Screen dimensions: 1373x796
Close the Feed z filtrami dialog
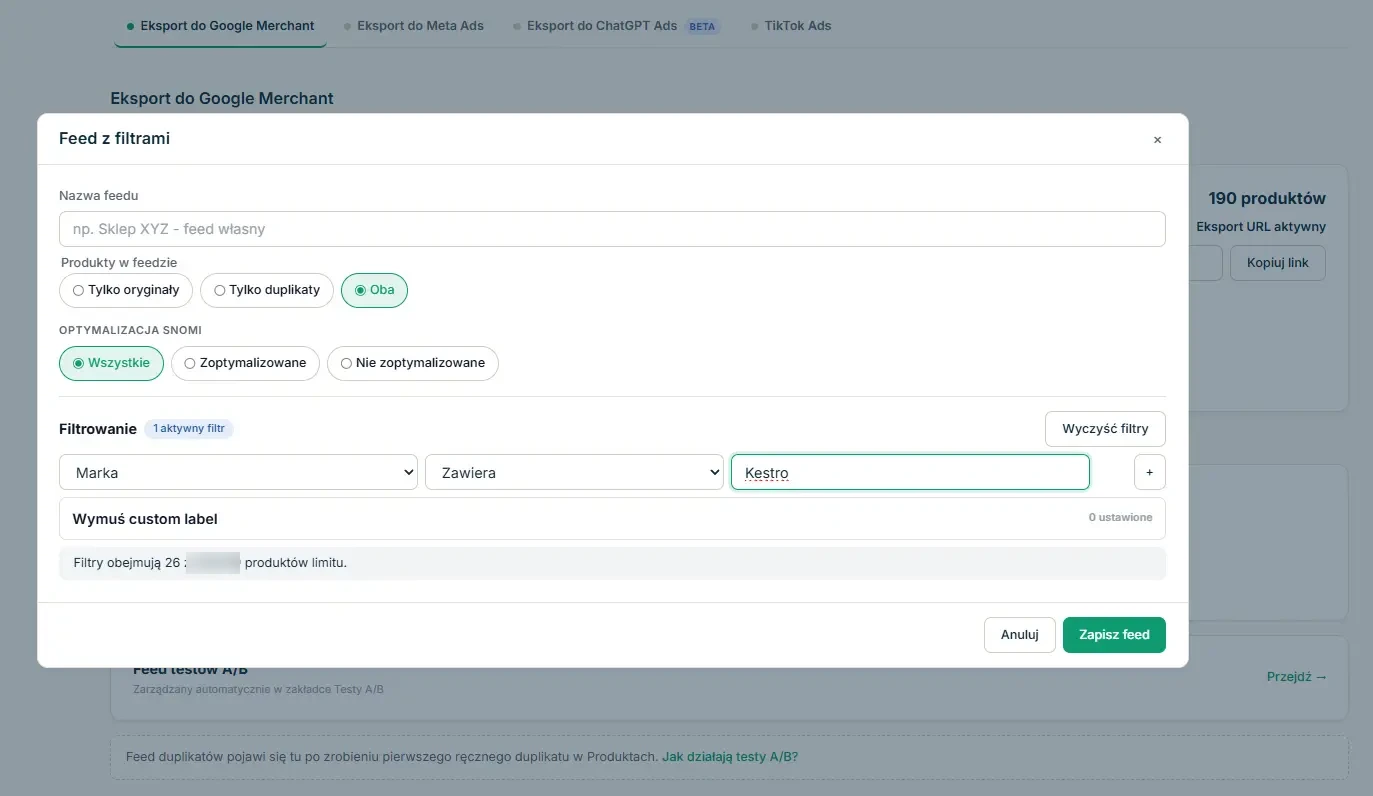coord(1157,140)
